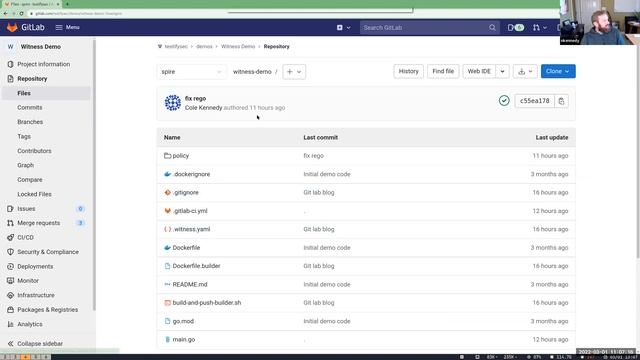This screenshot has height=360, width=640.
Task: Open Locked Files in the sidebar
Action: tap(34, 194)
